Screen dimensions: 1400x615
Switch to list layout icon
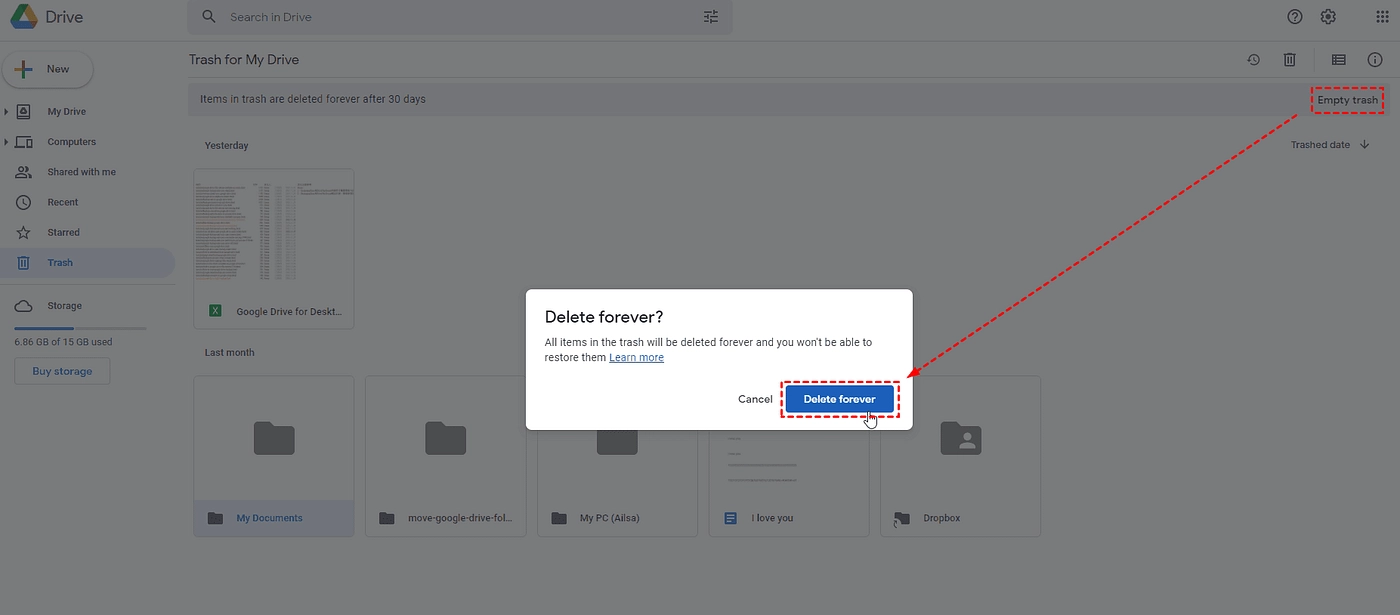(1339, 60)
